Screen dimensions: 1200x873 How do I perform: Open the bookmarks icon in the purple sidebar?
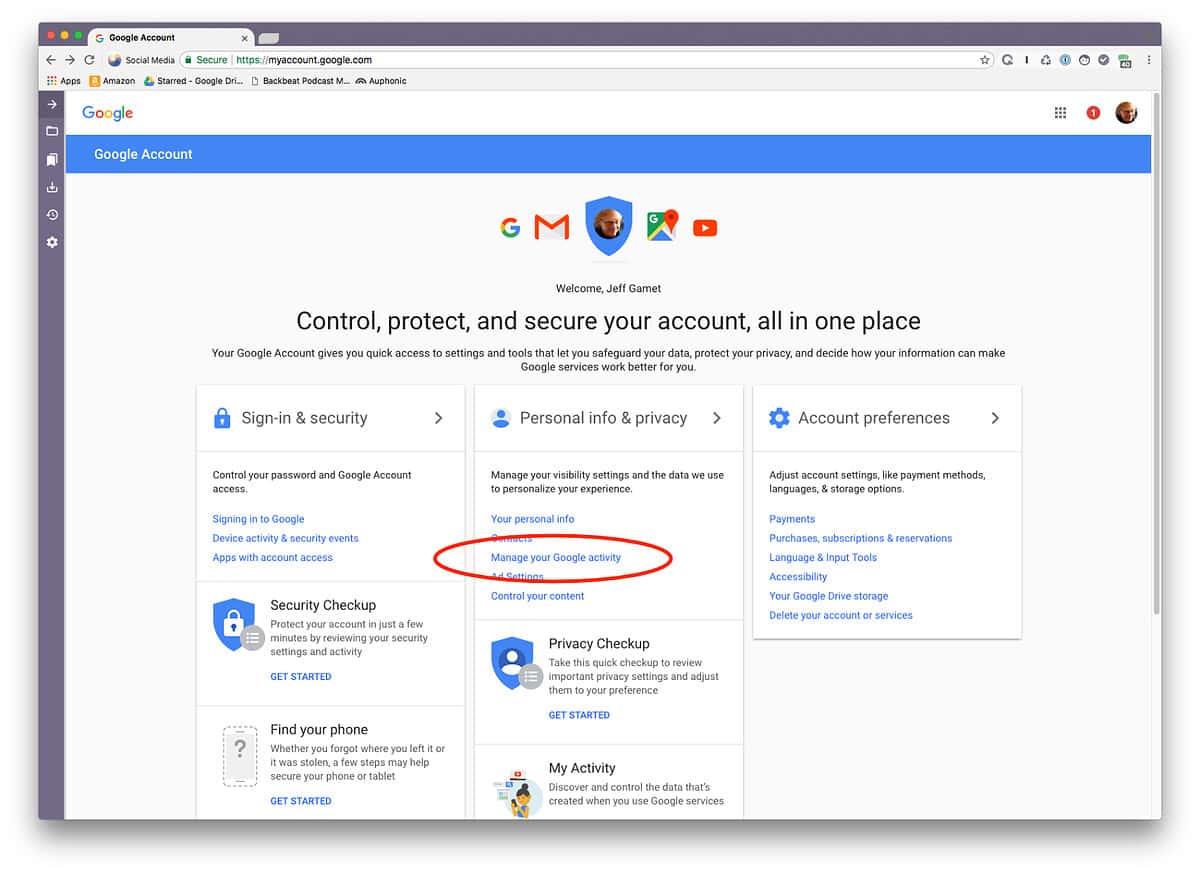point(52,159)
